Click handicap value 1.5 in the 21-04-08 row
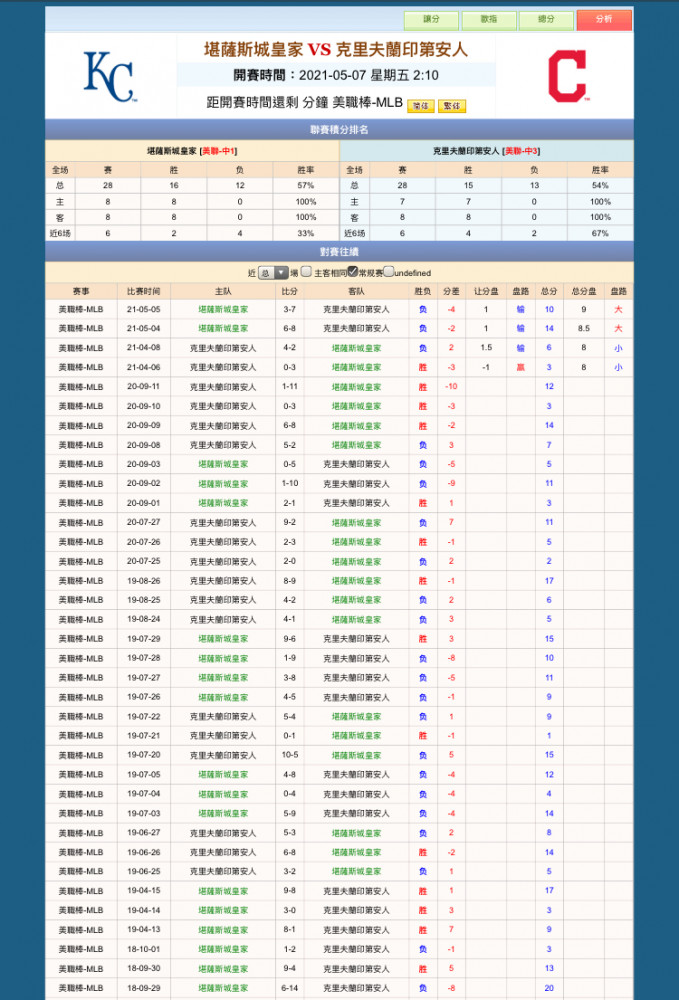Screen dimensions: 679x1000 (486, 348)
